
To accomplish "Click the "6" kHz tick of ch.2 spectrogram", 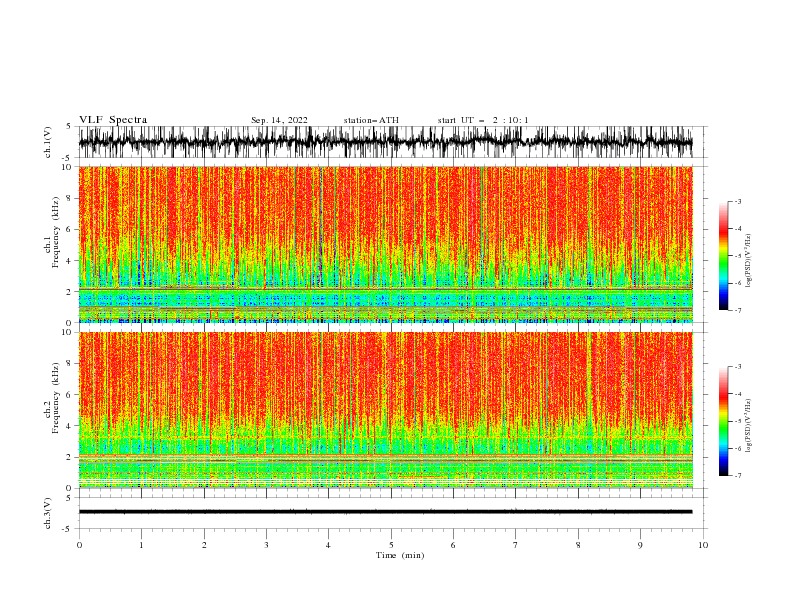I will click(x=70, y=394).
